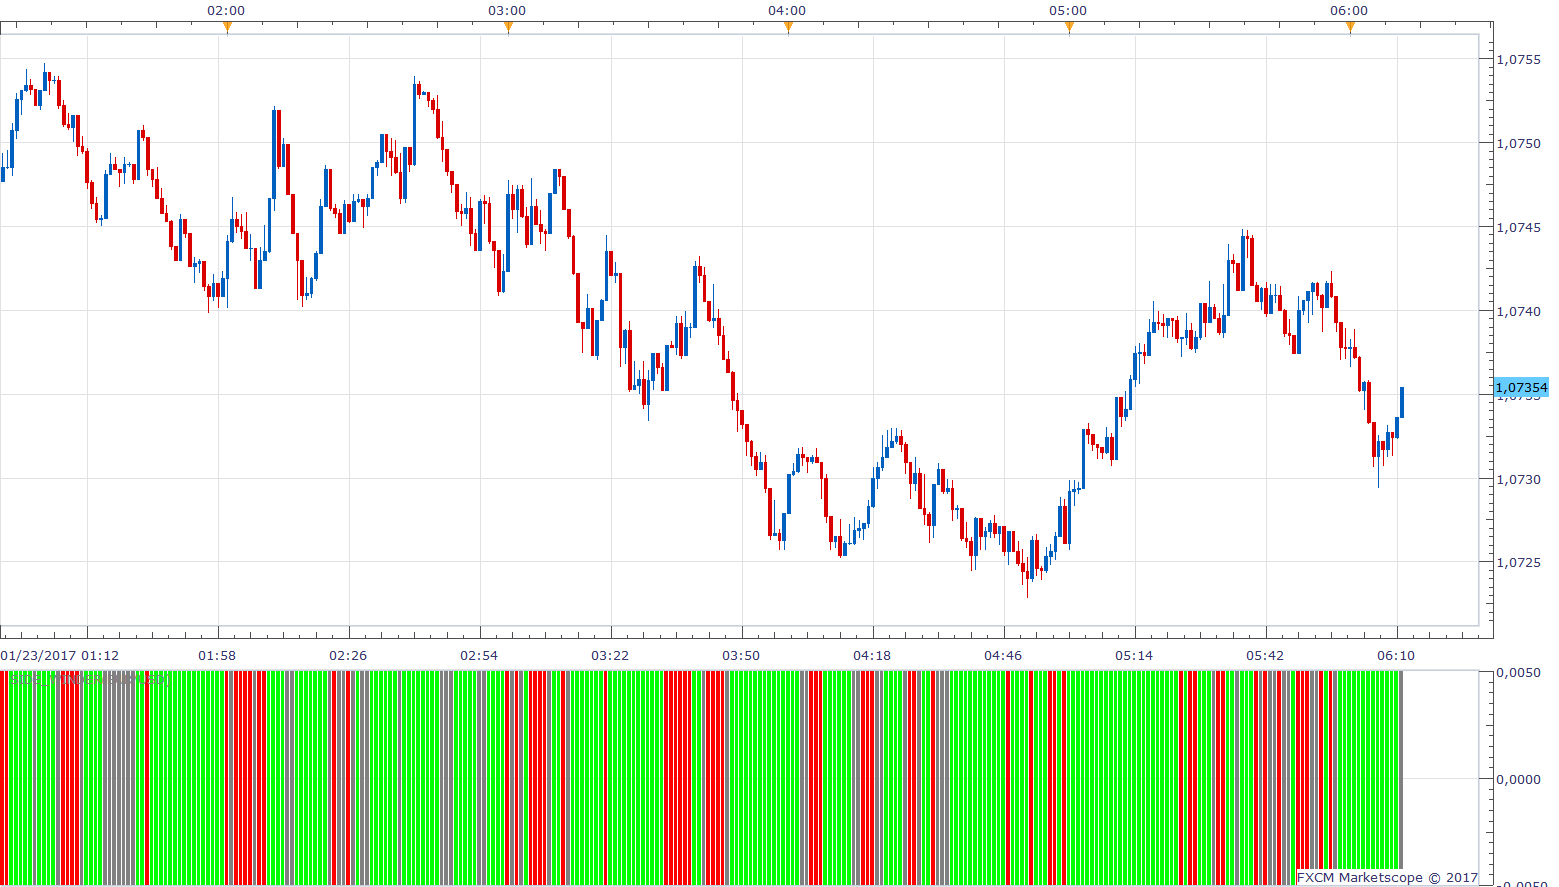Click the 03:22 time axis label
This screenshot has width=1559, height=887.
point(610,655)
